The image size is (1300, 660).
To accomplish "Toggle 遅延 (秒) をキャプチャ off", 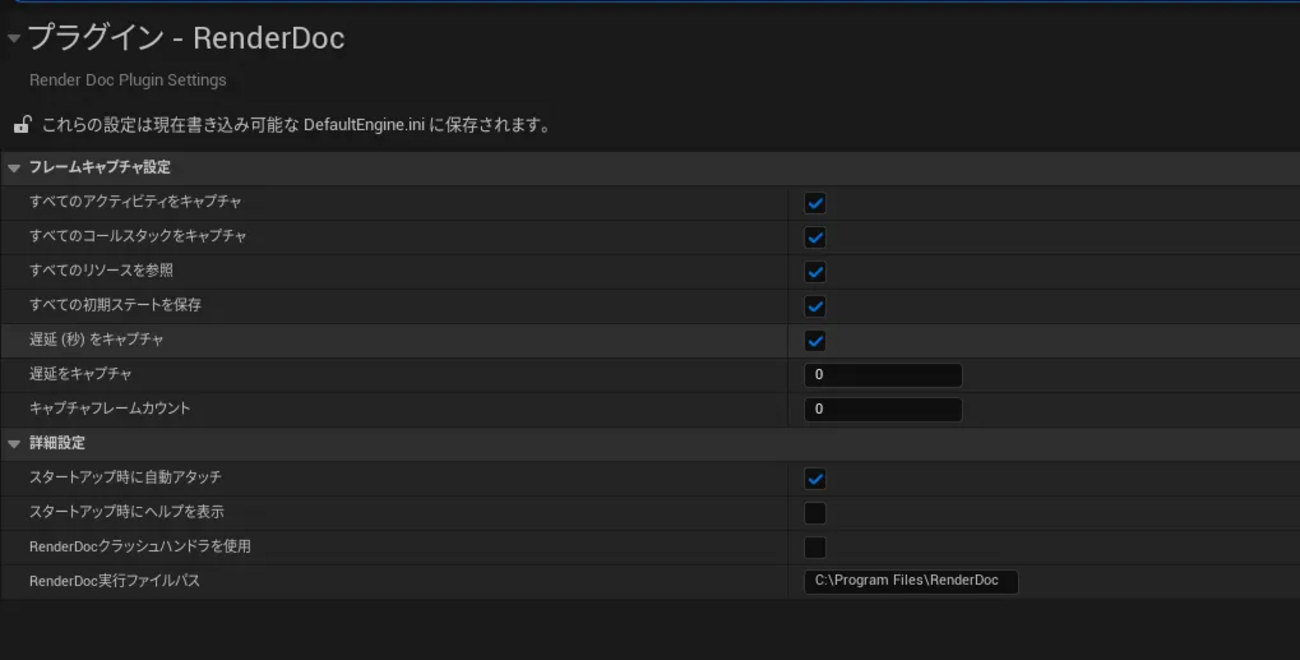I will pos(814,340).
